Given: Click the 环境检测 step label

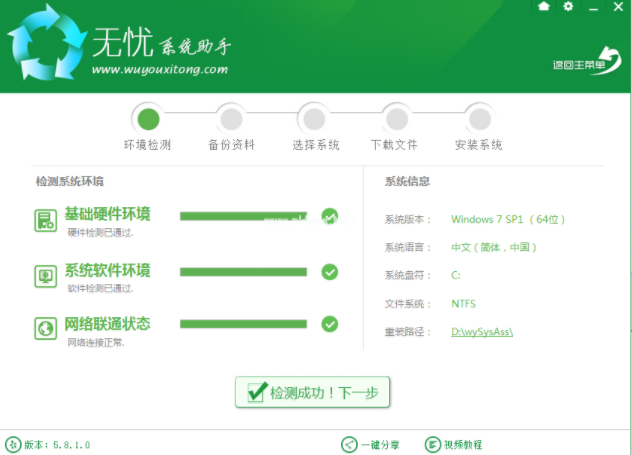Looking at the screenshot, I should 148,145.
